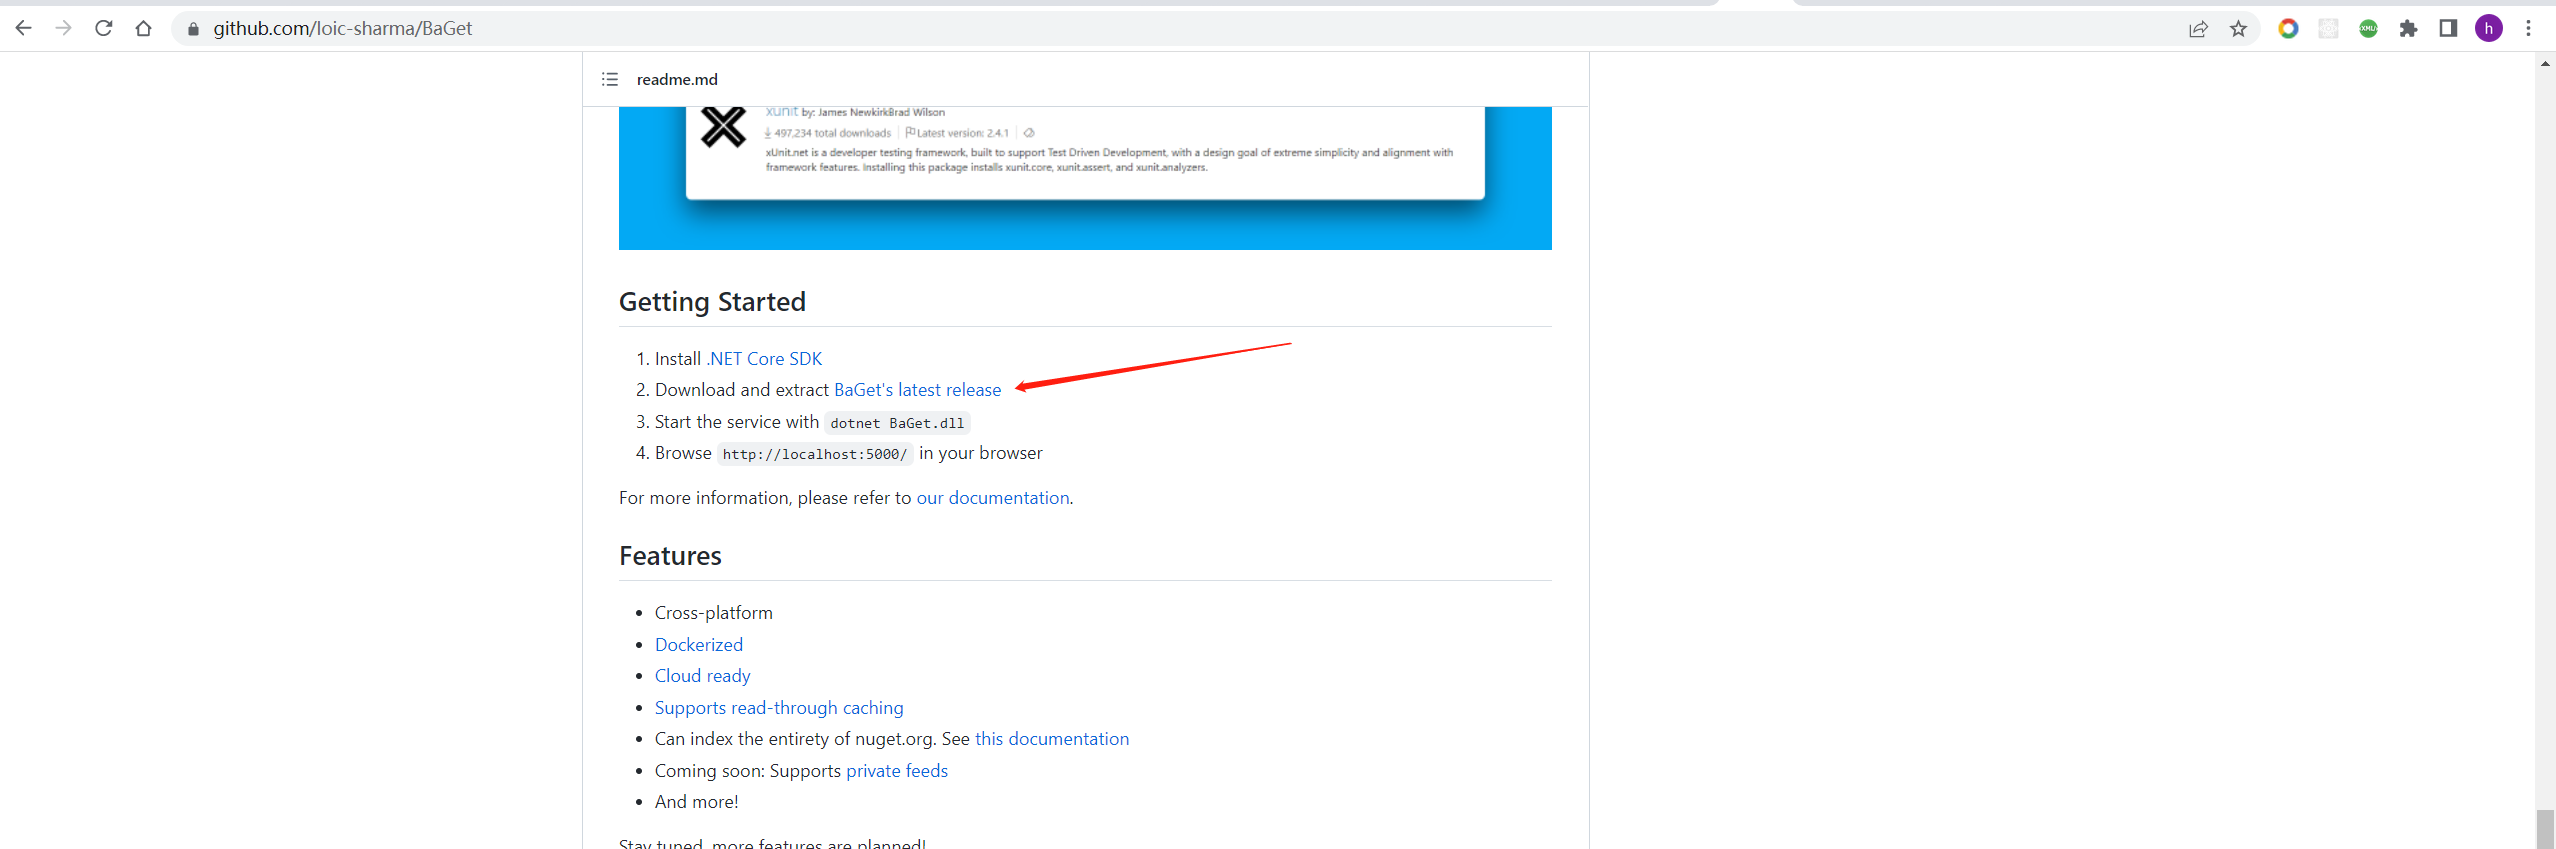Click the xunit package title in image
Viewport: 2556px width, 849px height.
click(781, 111)
